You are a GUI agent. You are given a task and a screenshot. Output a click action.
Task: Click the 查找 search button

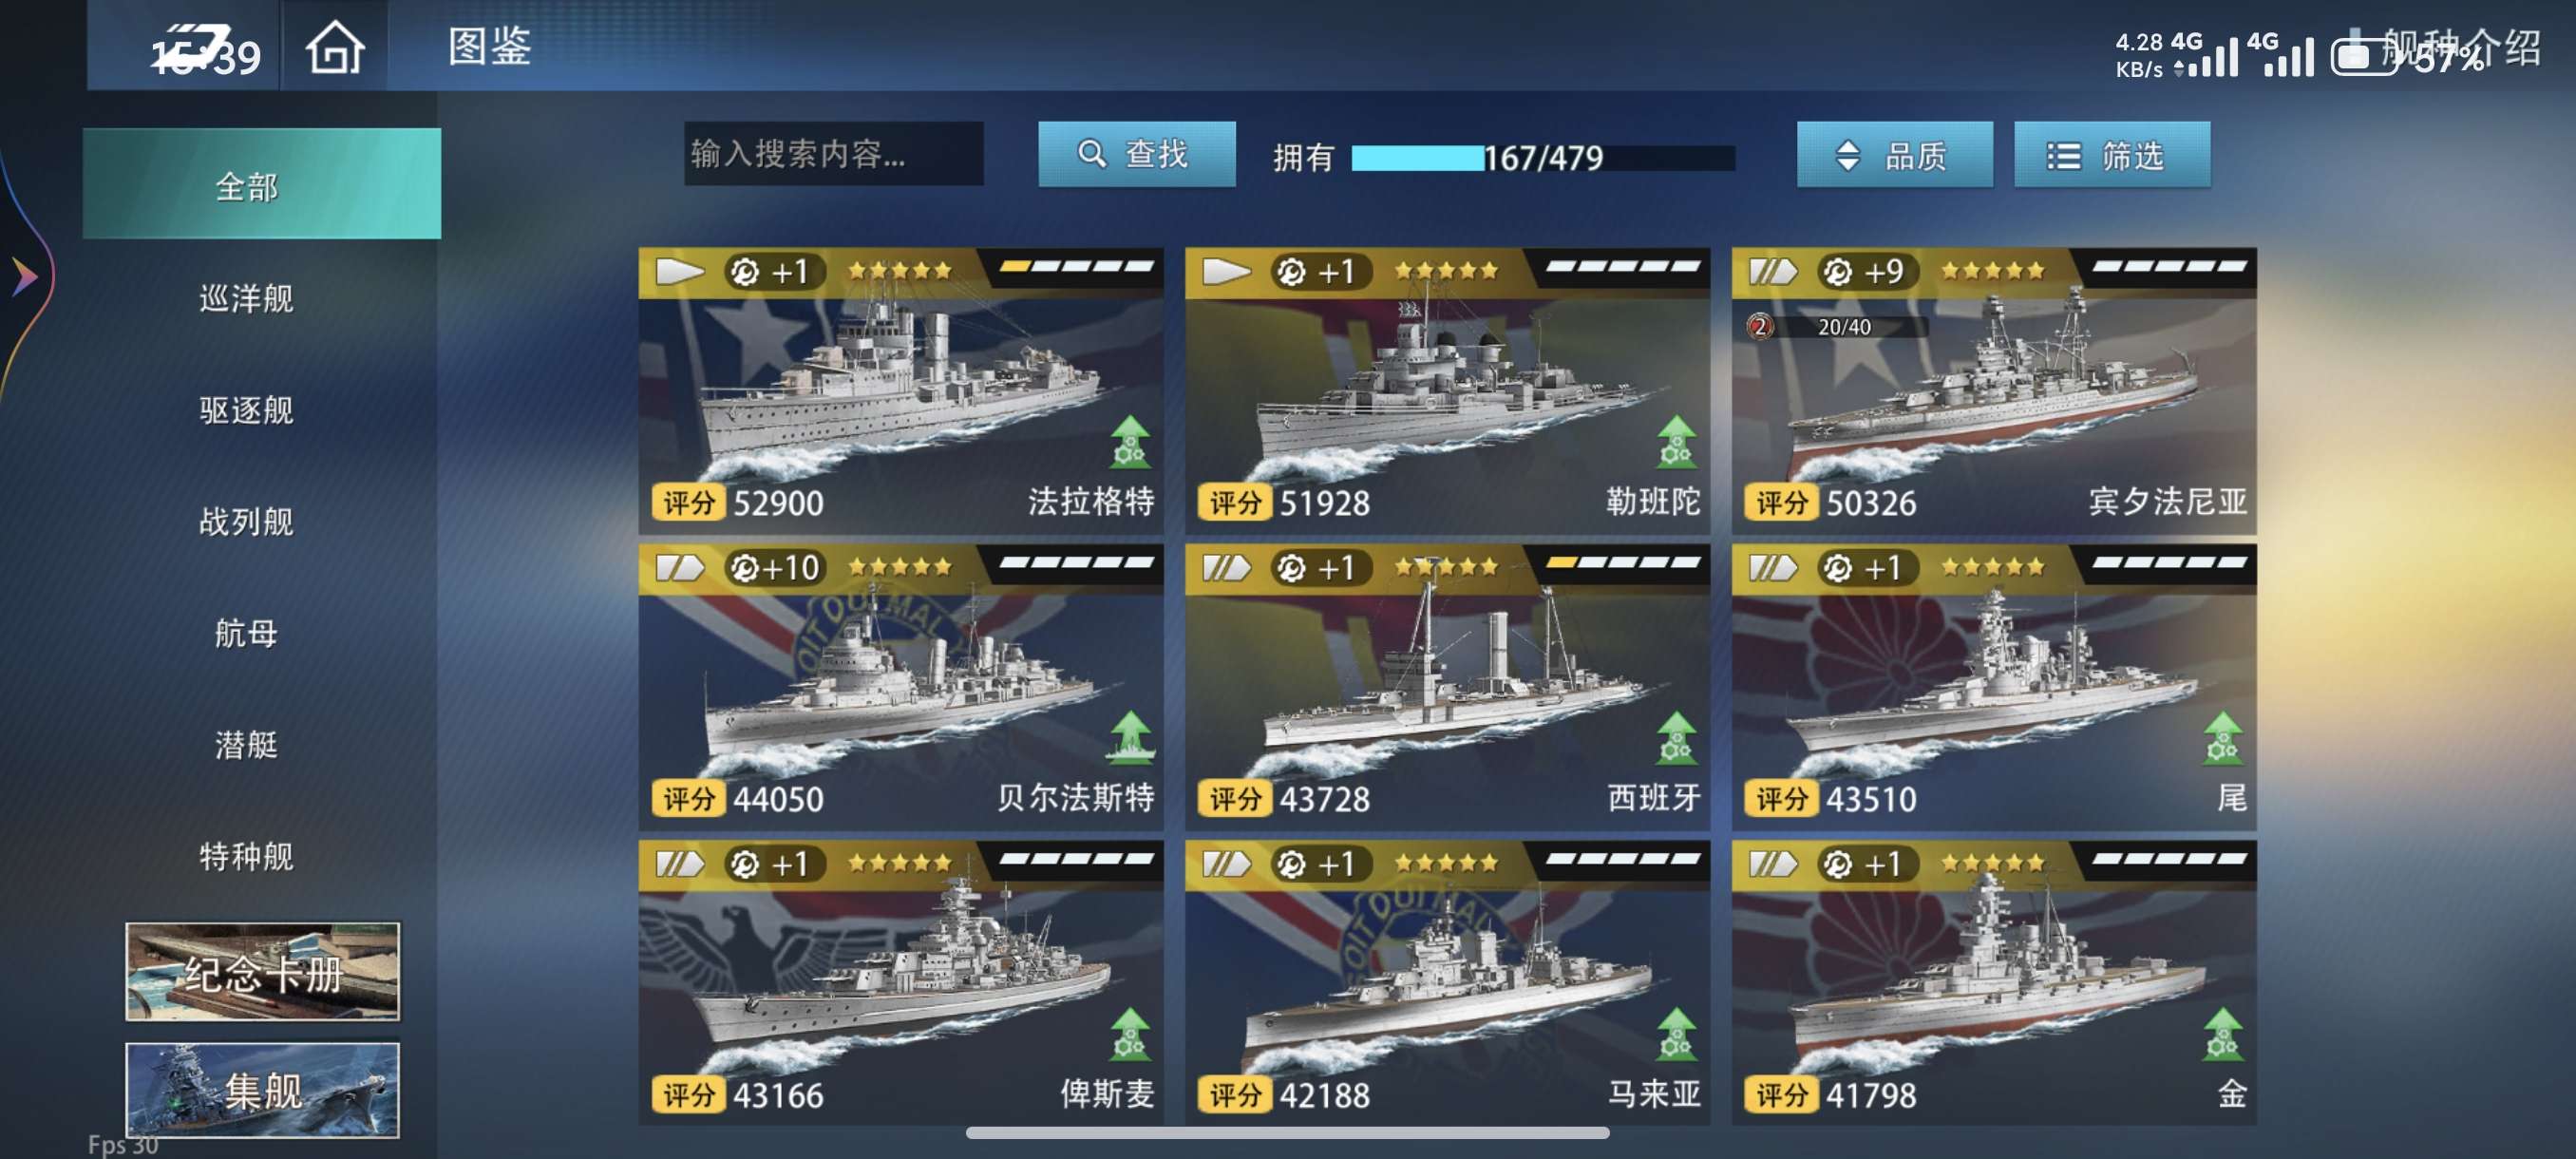coord(1136,154)
